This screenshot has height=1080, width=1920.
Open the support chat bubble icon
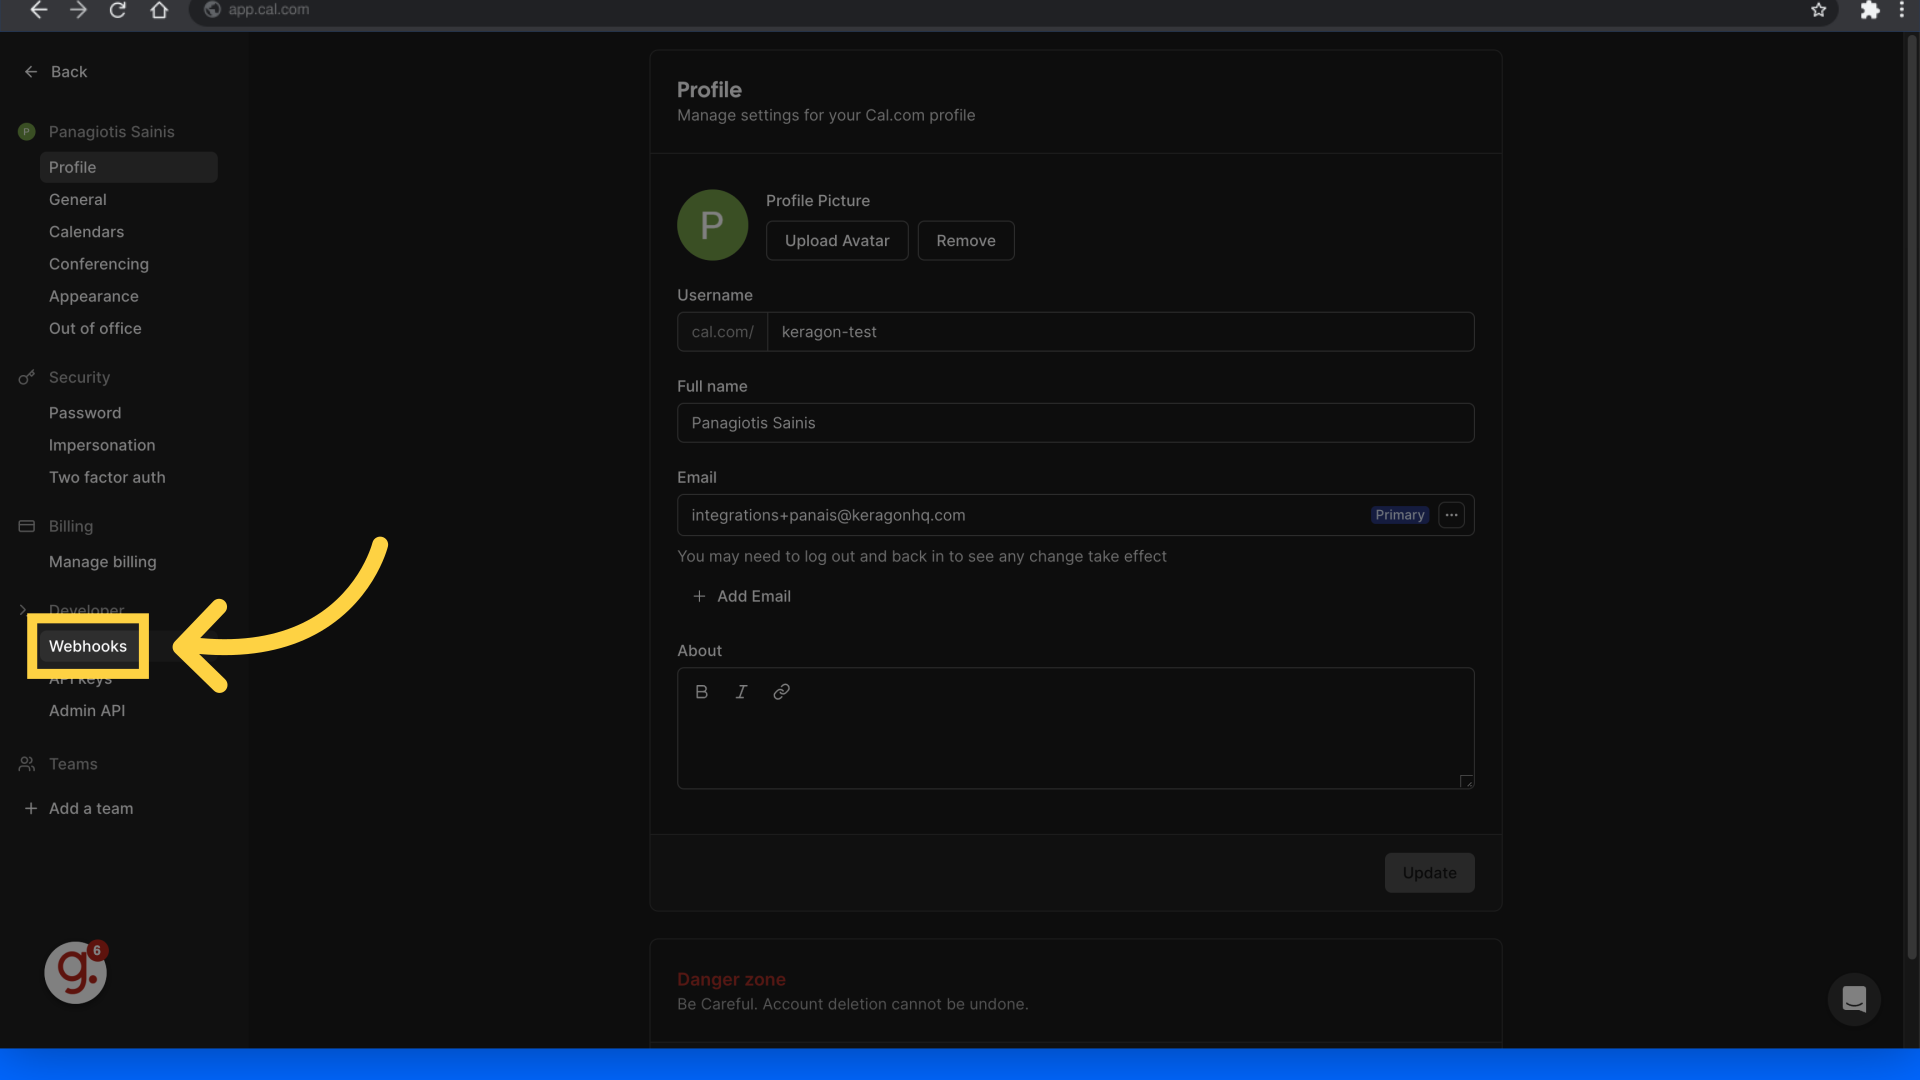click(1854, 999)
